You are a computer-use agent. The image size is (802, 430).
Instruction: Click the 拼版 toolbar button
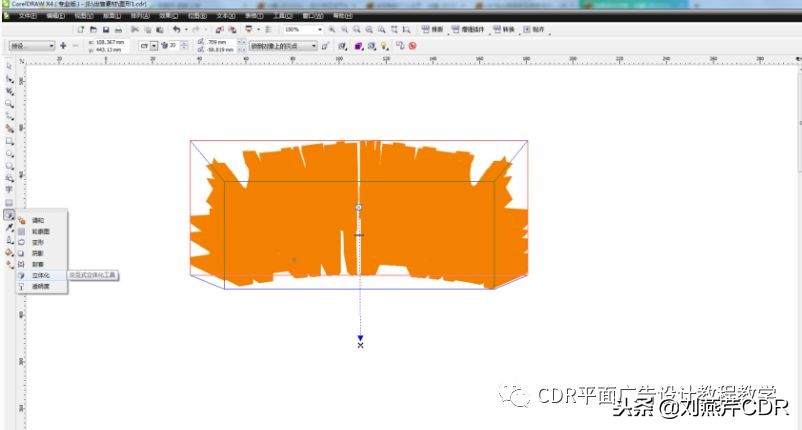[432, 30]
